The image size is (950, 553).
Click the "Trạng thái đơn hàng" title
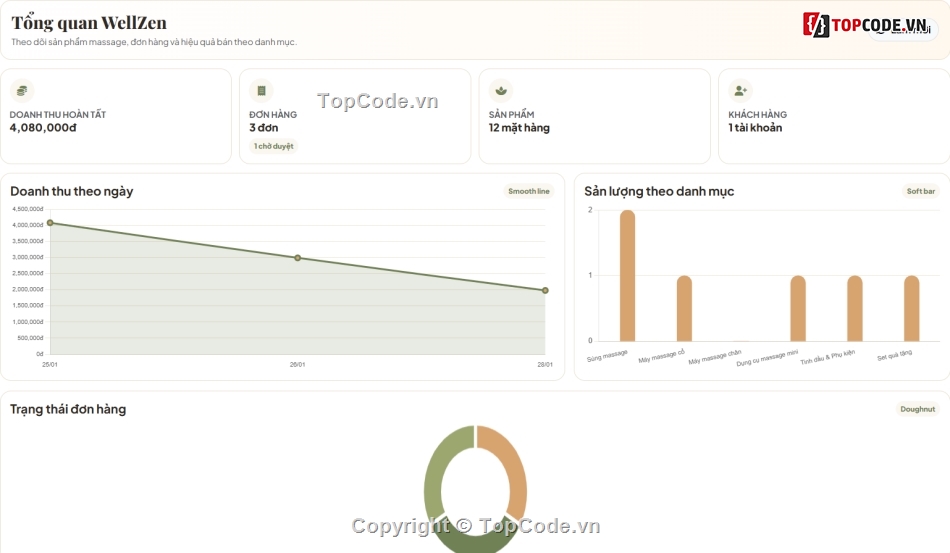(x=68, y=409)
